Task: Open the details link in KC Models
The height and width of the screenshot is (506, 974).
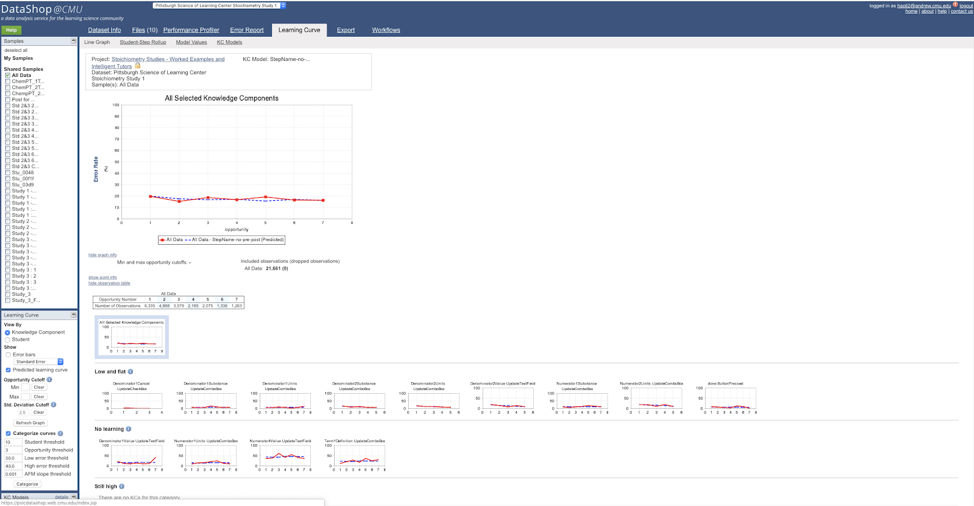Action: click(x=61, y=497)
